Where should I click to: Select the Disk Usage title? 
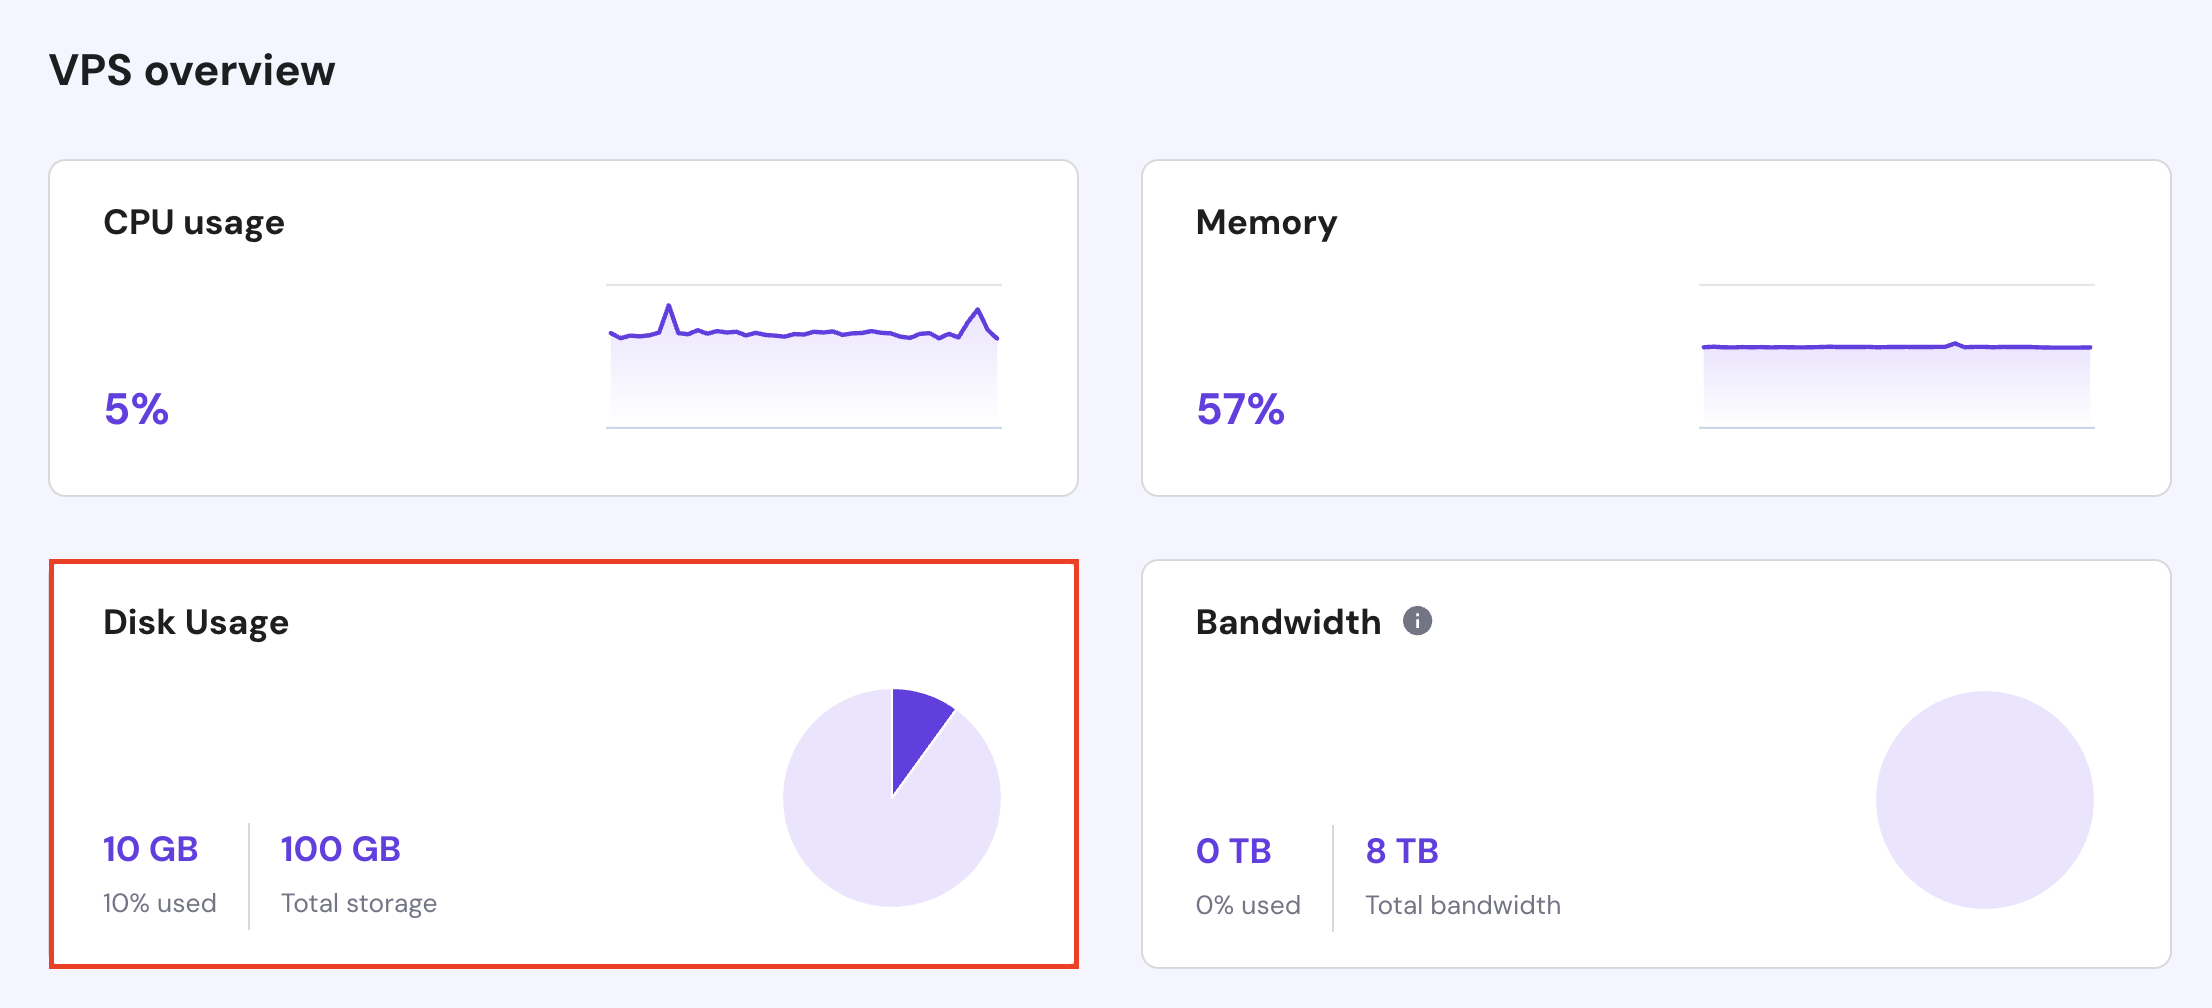click(196, 622)
